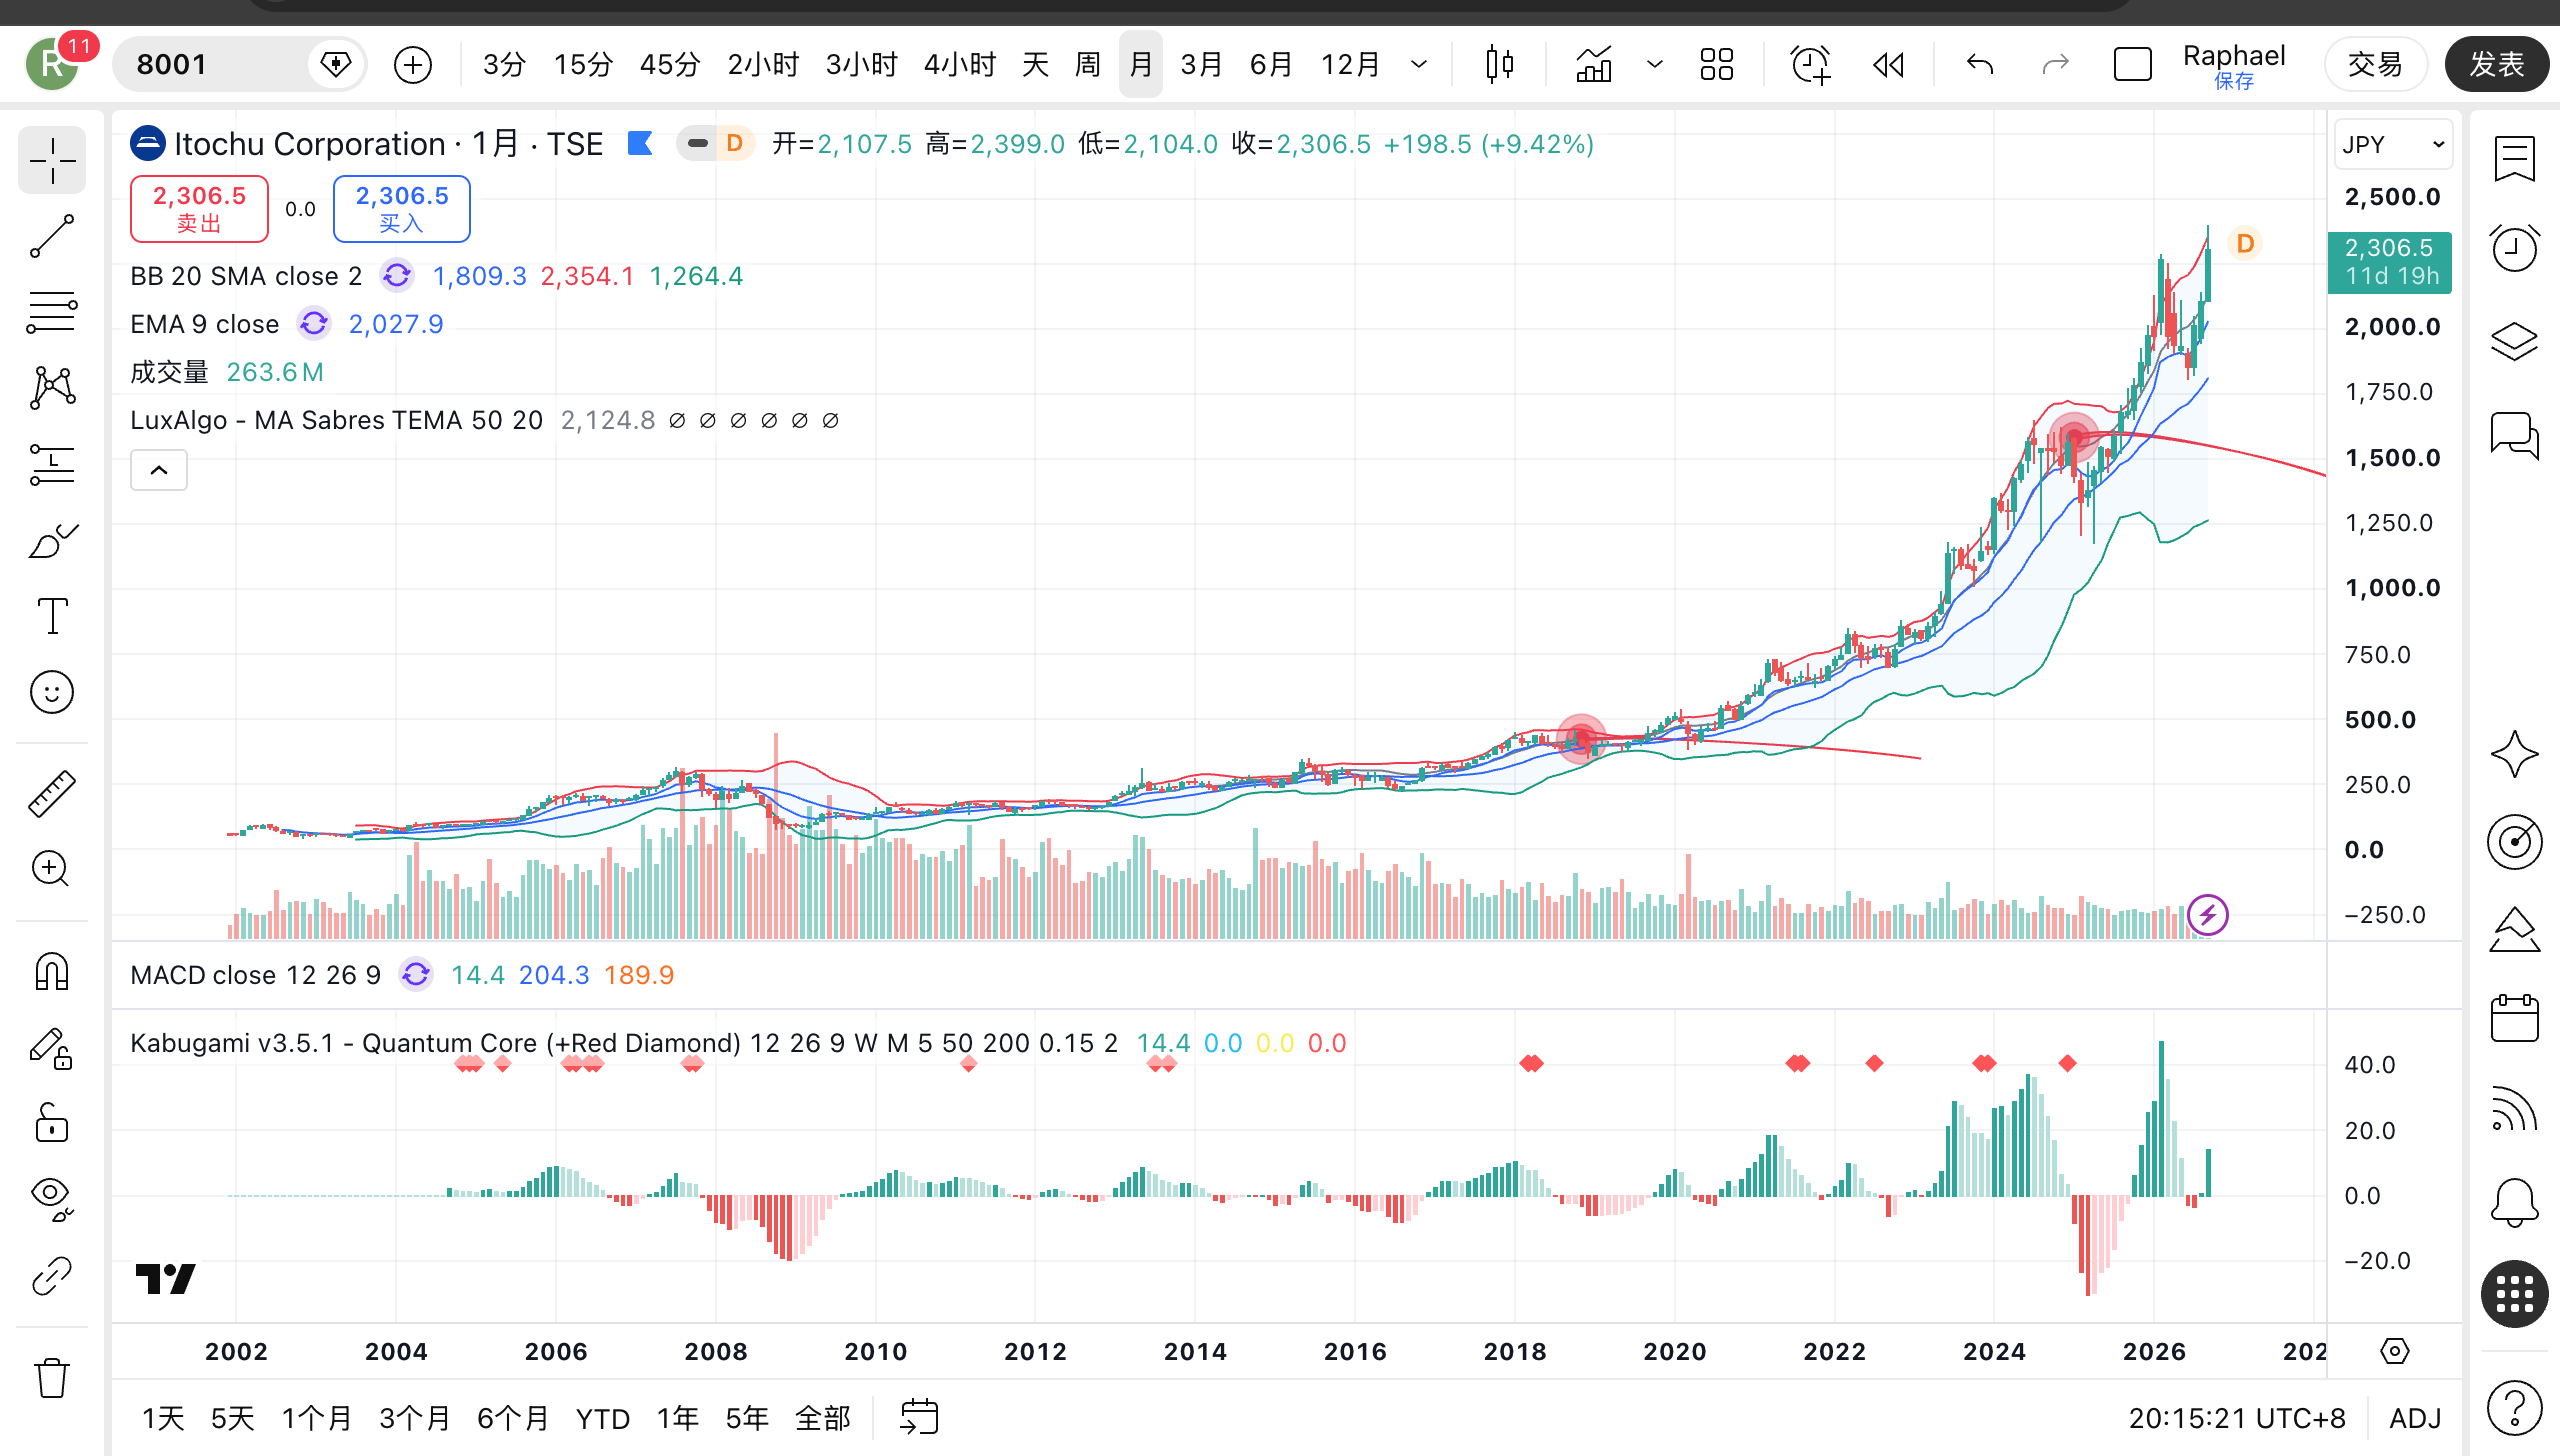Start bar replay mode

pyautogui.click(x=1889, y=65)
